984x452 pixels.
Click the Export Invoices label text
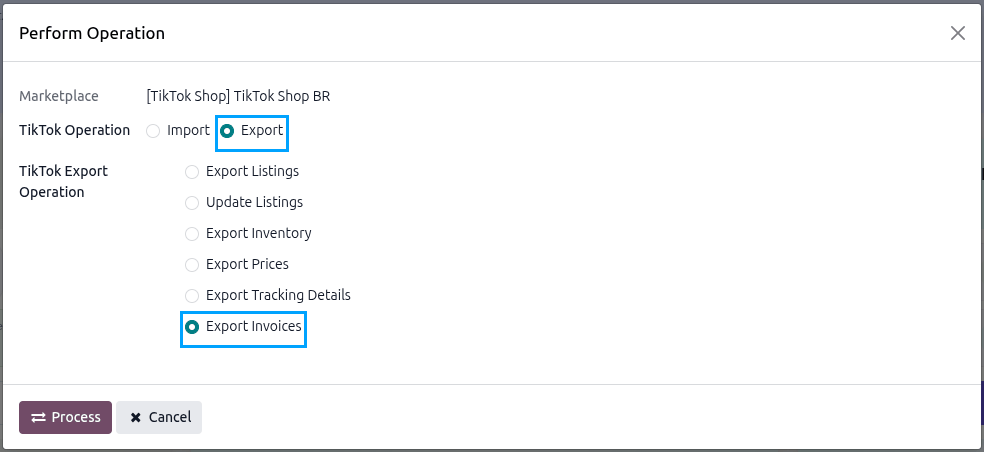tap(254, 326)
